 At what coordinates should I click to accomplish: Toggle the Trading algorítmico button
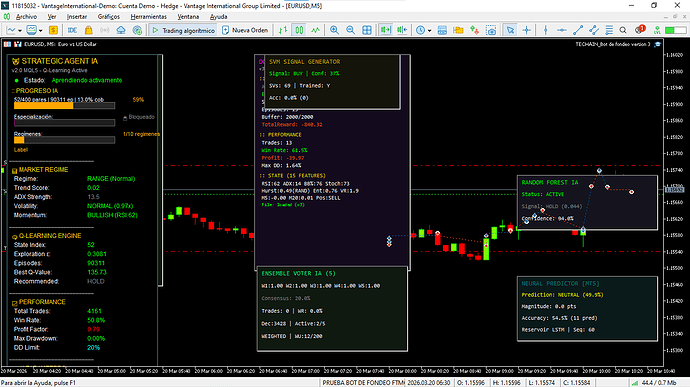[x=183, y=30]
